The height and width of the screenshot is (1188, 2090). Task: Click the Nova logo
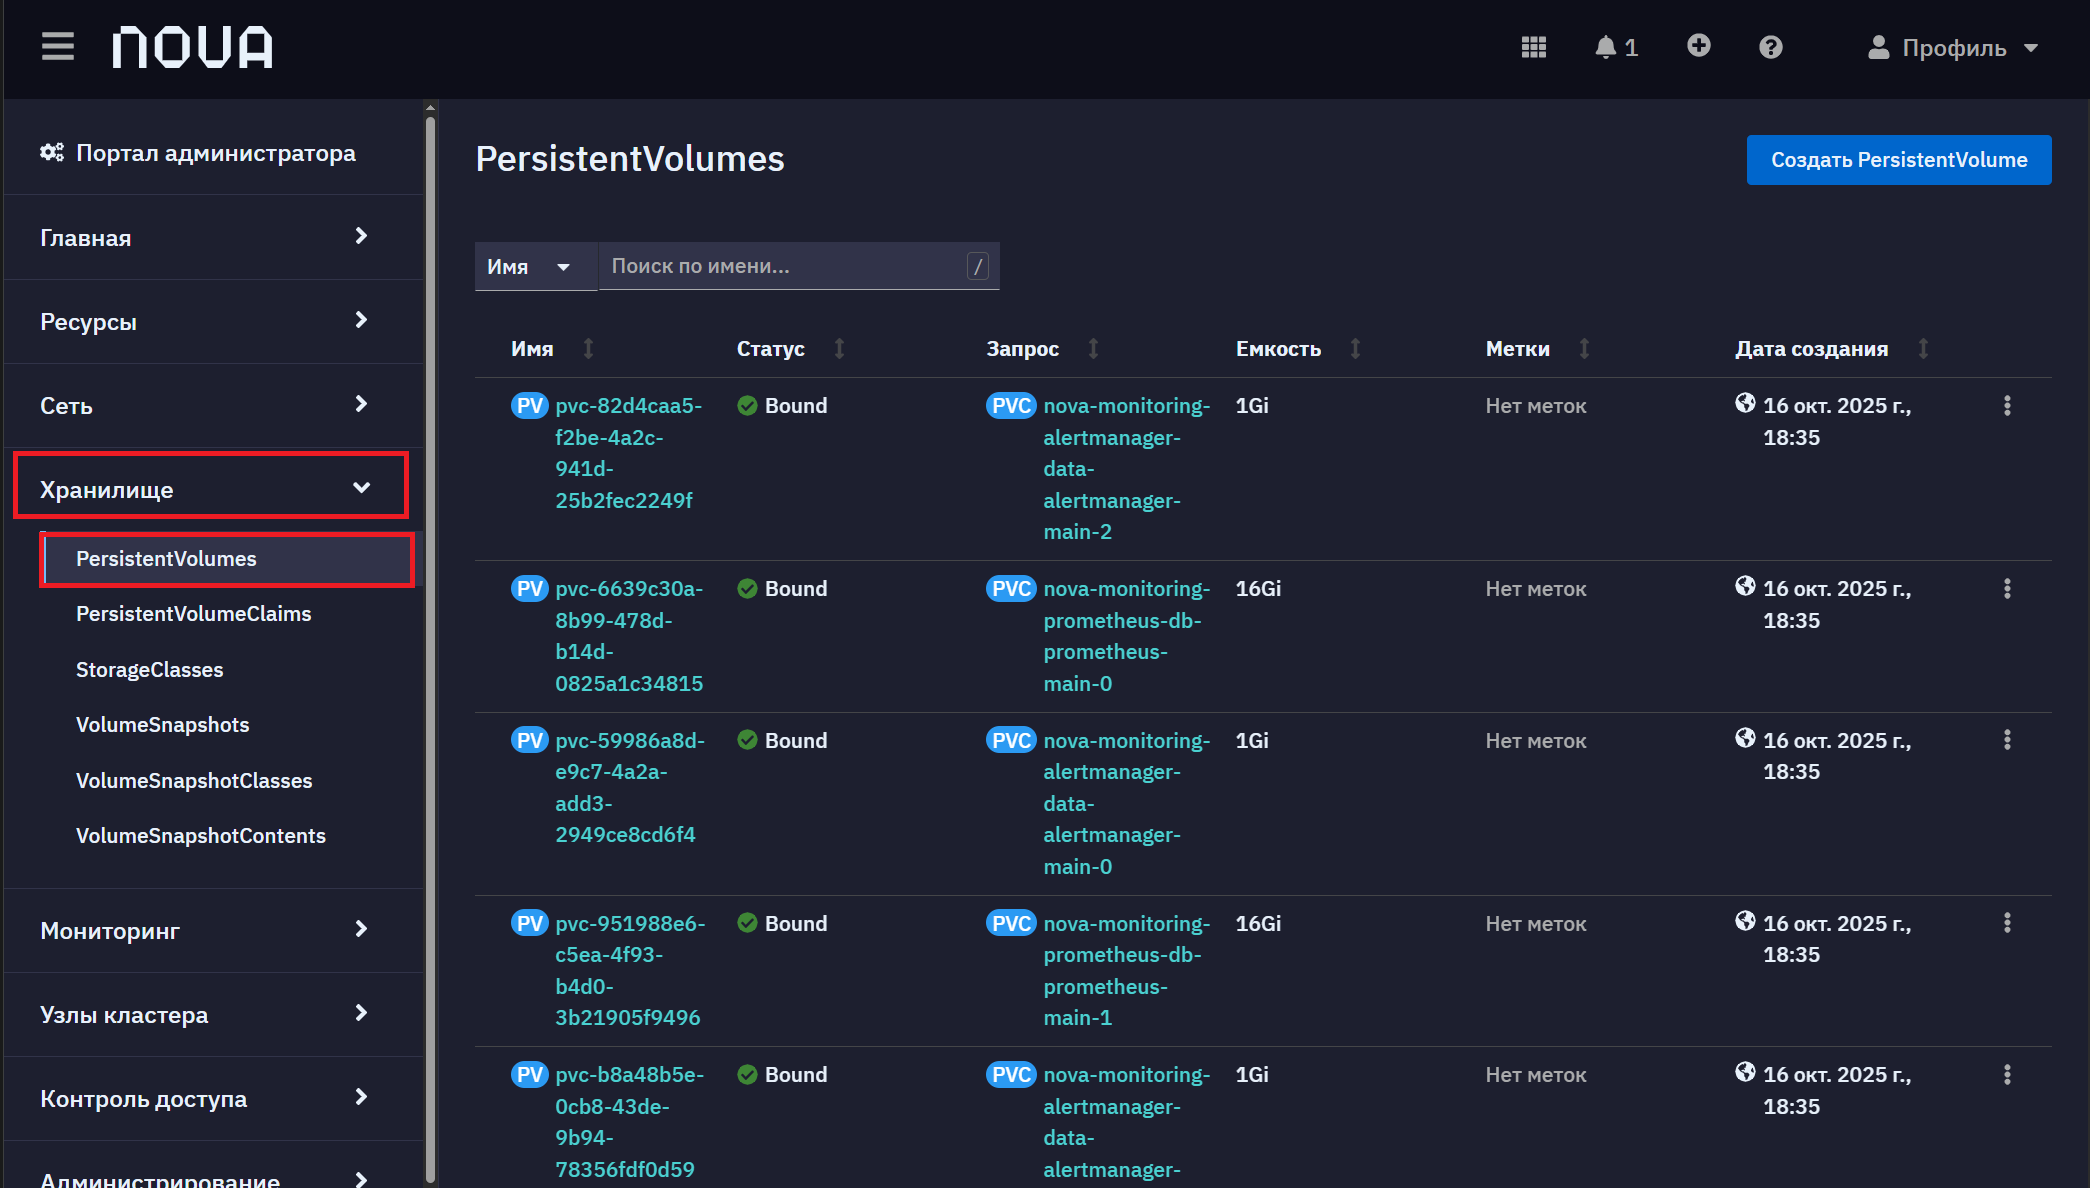pyautogui.click(x=192, y=47)
